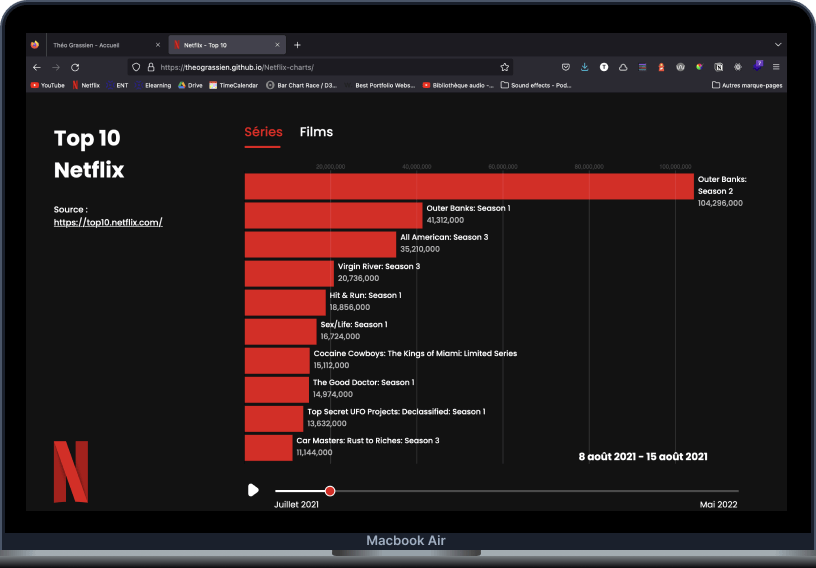This screenshot has height=568, width=816.
Task: Go back to previous page
Action: point(36,67)
